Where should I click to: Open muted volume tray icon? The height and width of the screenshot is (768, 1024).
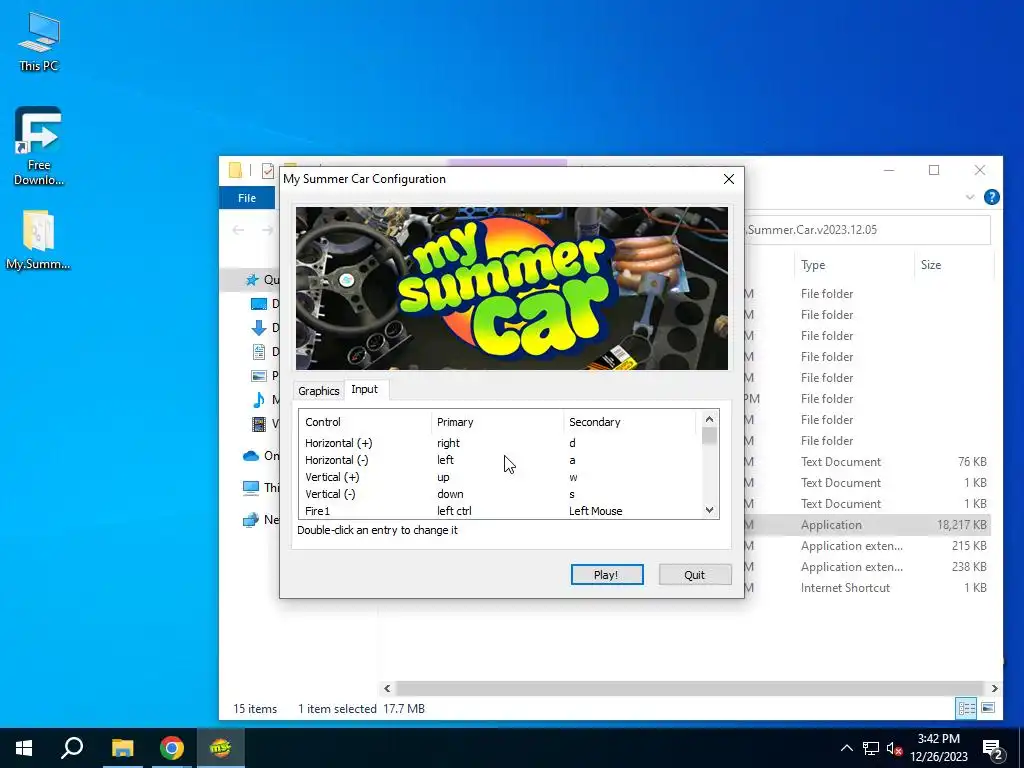[894, 748]
